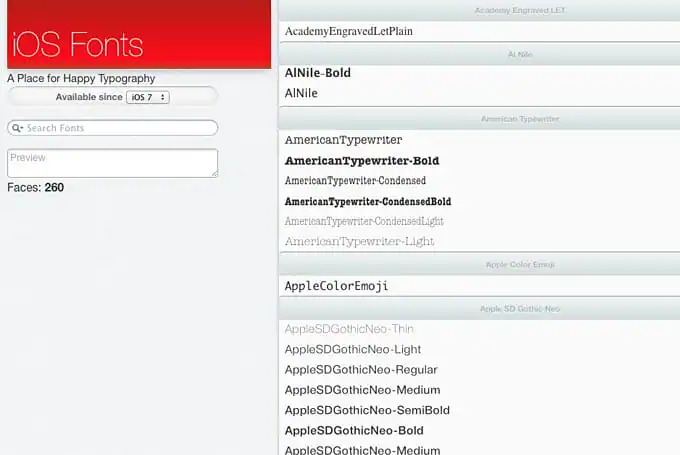Choose the AppleColorEmoji font row
This screenshot has width=680, height=455.
[336, 286]
